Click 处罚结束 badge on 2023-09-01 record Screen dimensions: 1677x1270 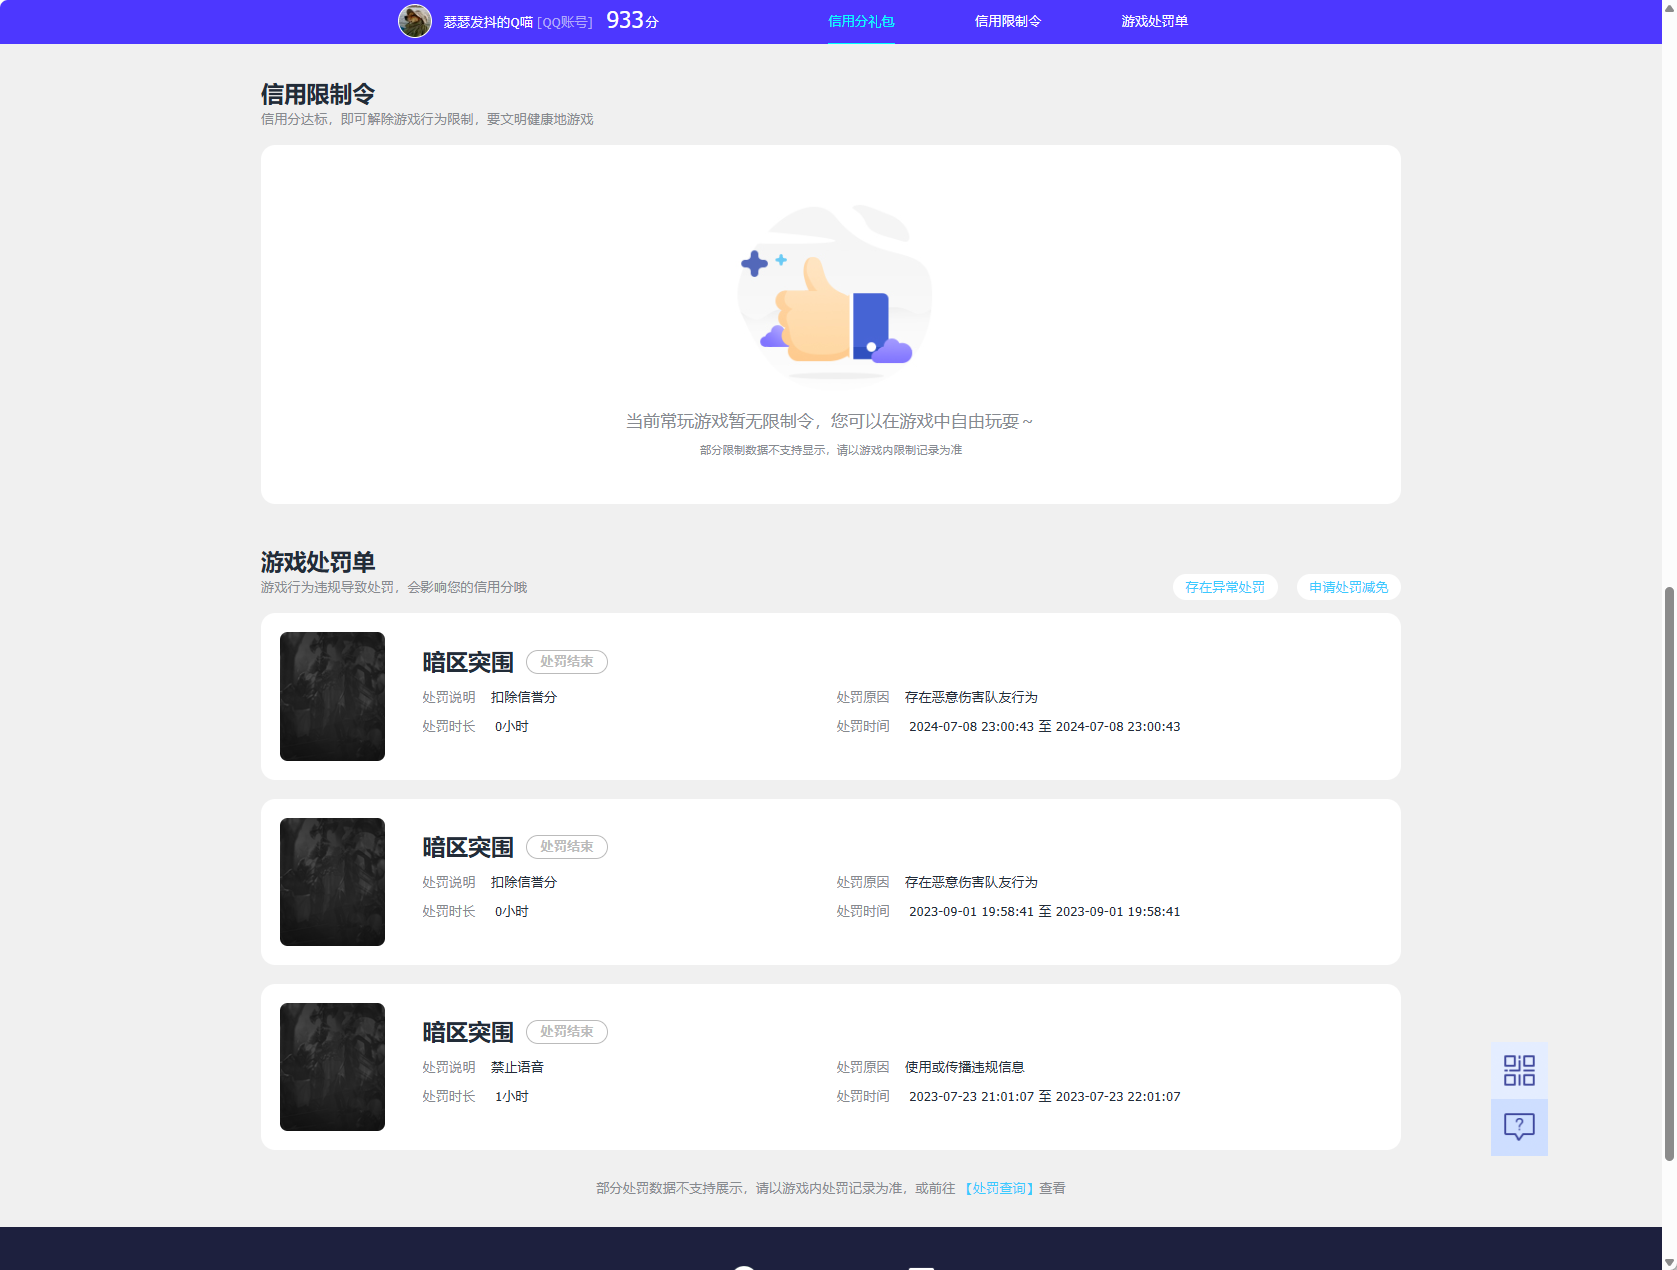567,847
